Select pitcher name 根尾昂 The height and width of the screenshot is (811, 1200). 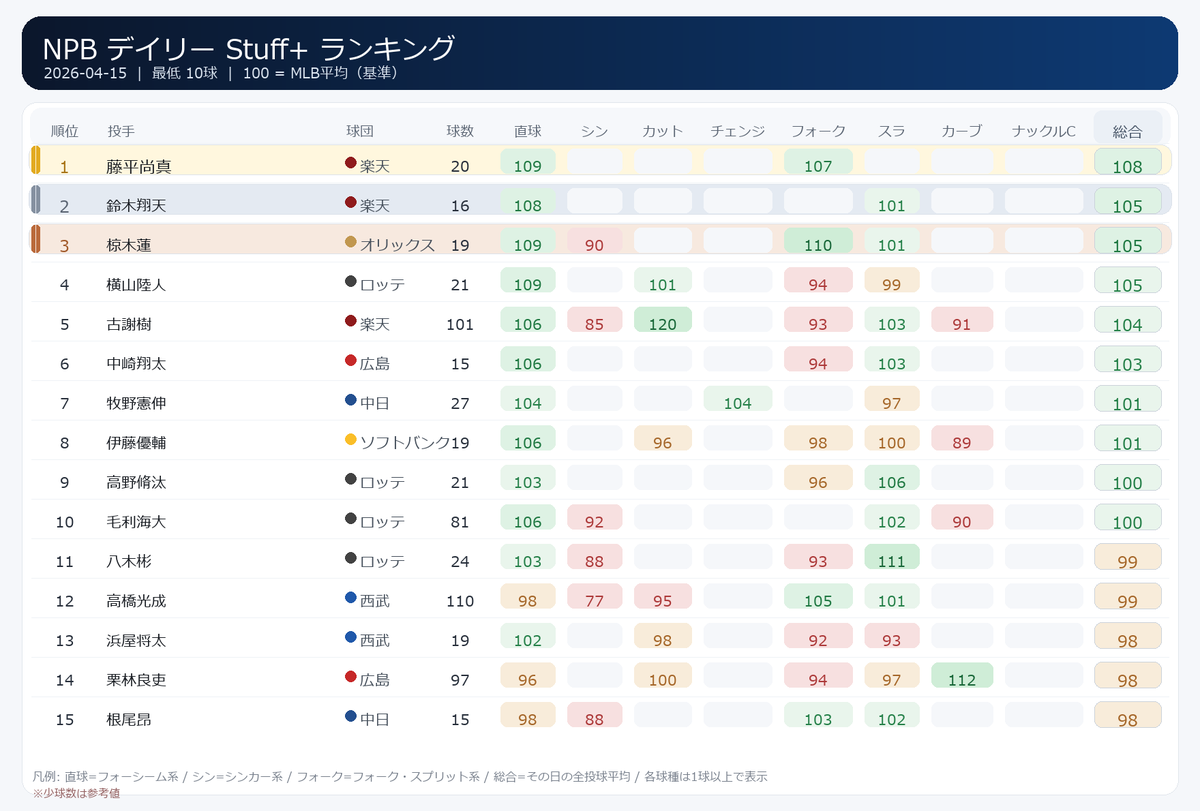(131, 719)
